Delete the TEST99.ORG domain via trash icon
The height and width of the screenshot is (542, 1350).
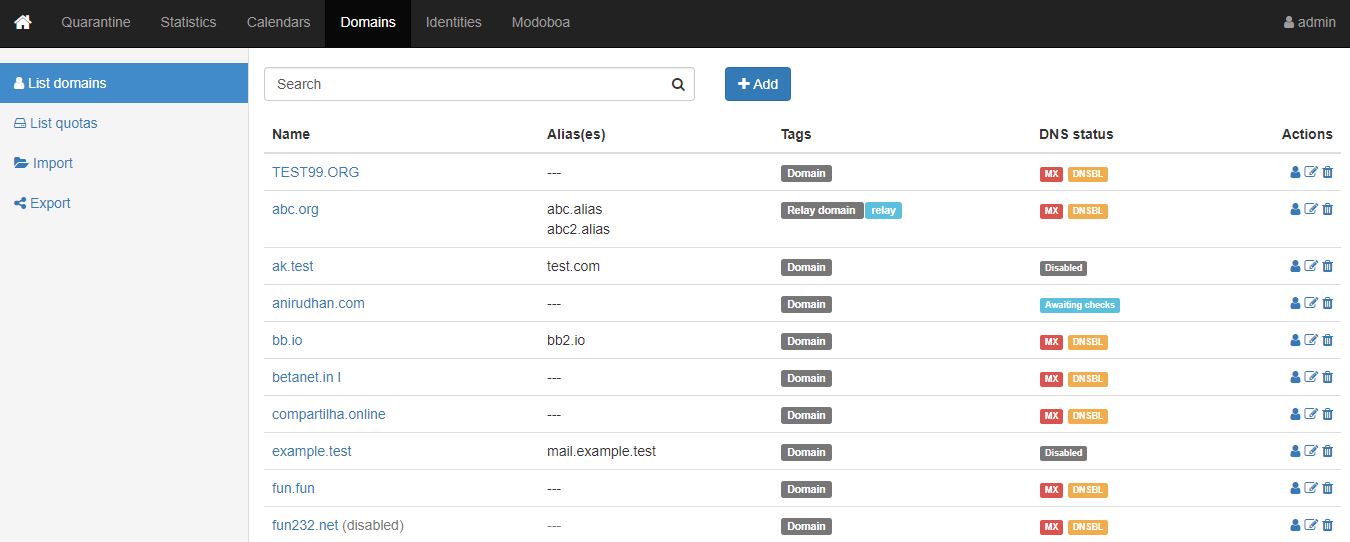point(1328,173)
